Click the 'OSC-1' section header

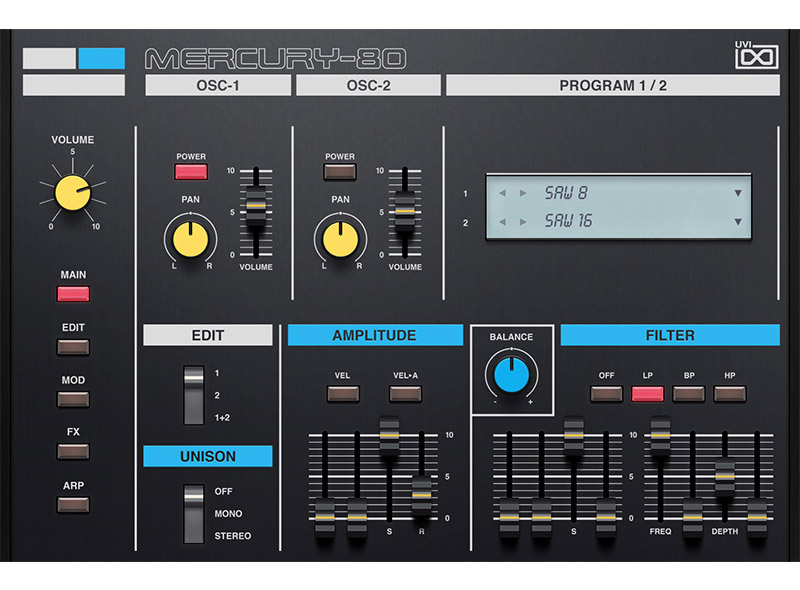(x=218, y=85)
